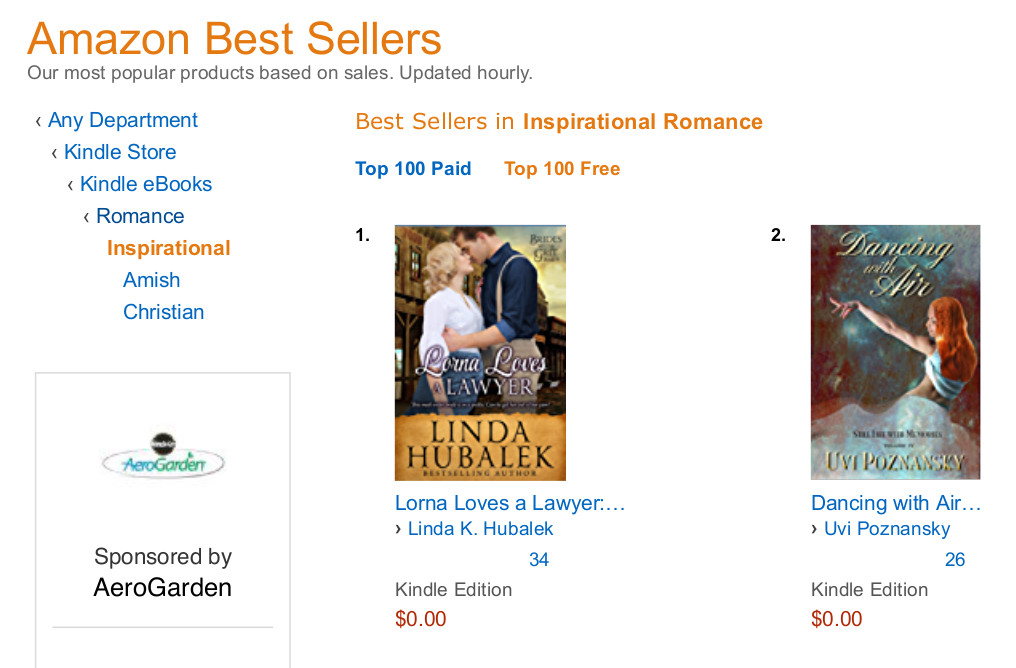Viewport: 1016px width, 668px height.
Task: Open the Amish subcategory
Action: tap(152, 280)
